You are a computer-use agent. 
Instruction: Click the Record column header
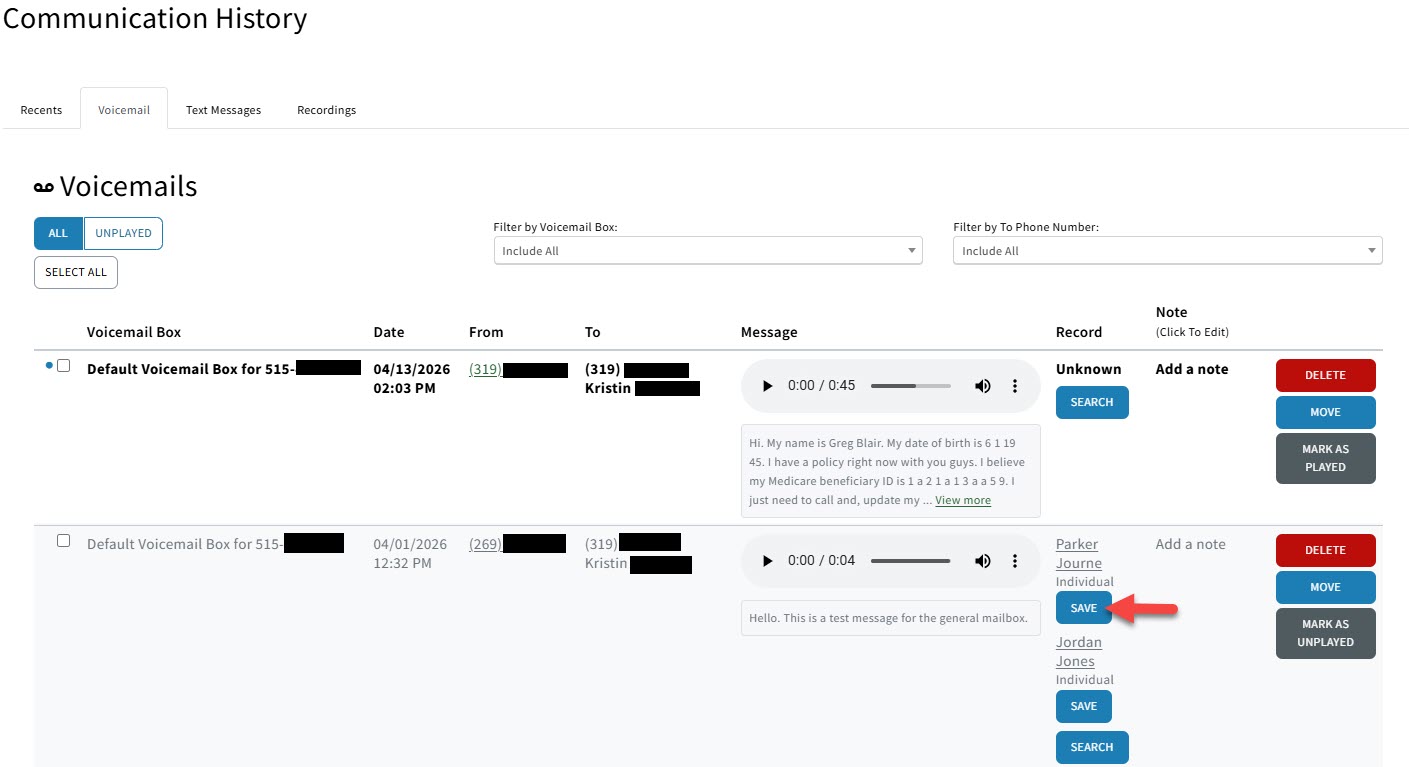click(x=1079, y=332)
